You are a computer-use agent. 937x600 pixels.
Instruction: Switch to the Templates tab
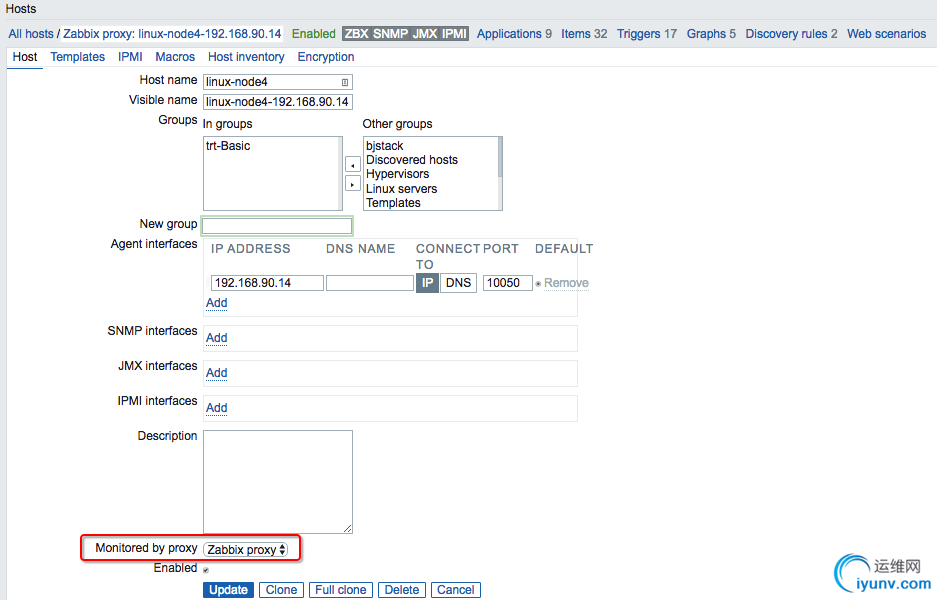pyautogui.click(x=78, y=57)
